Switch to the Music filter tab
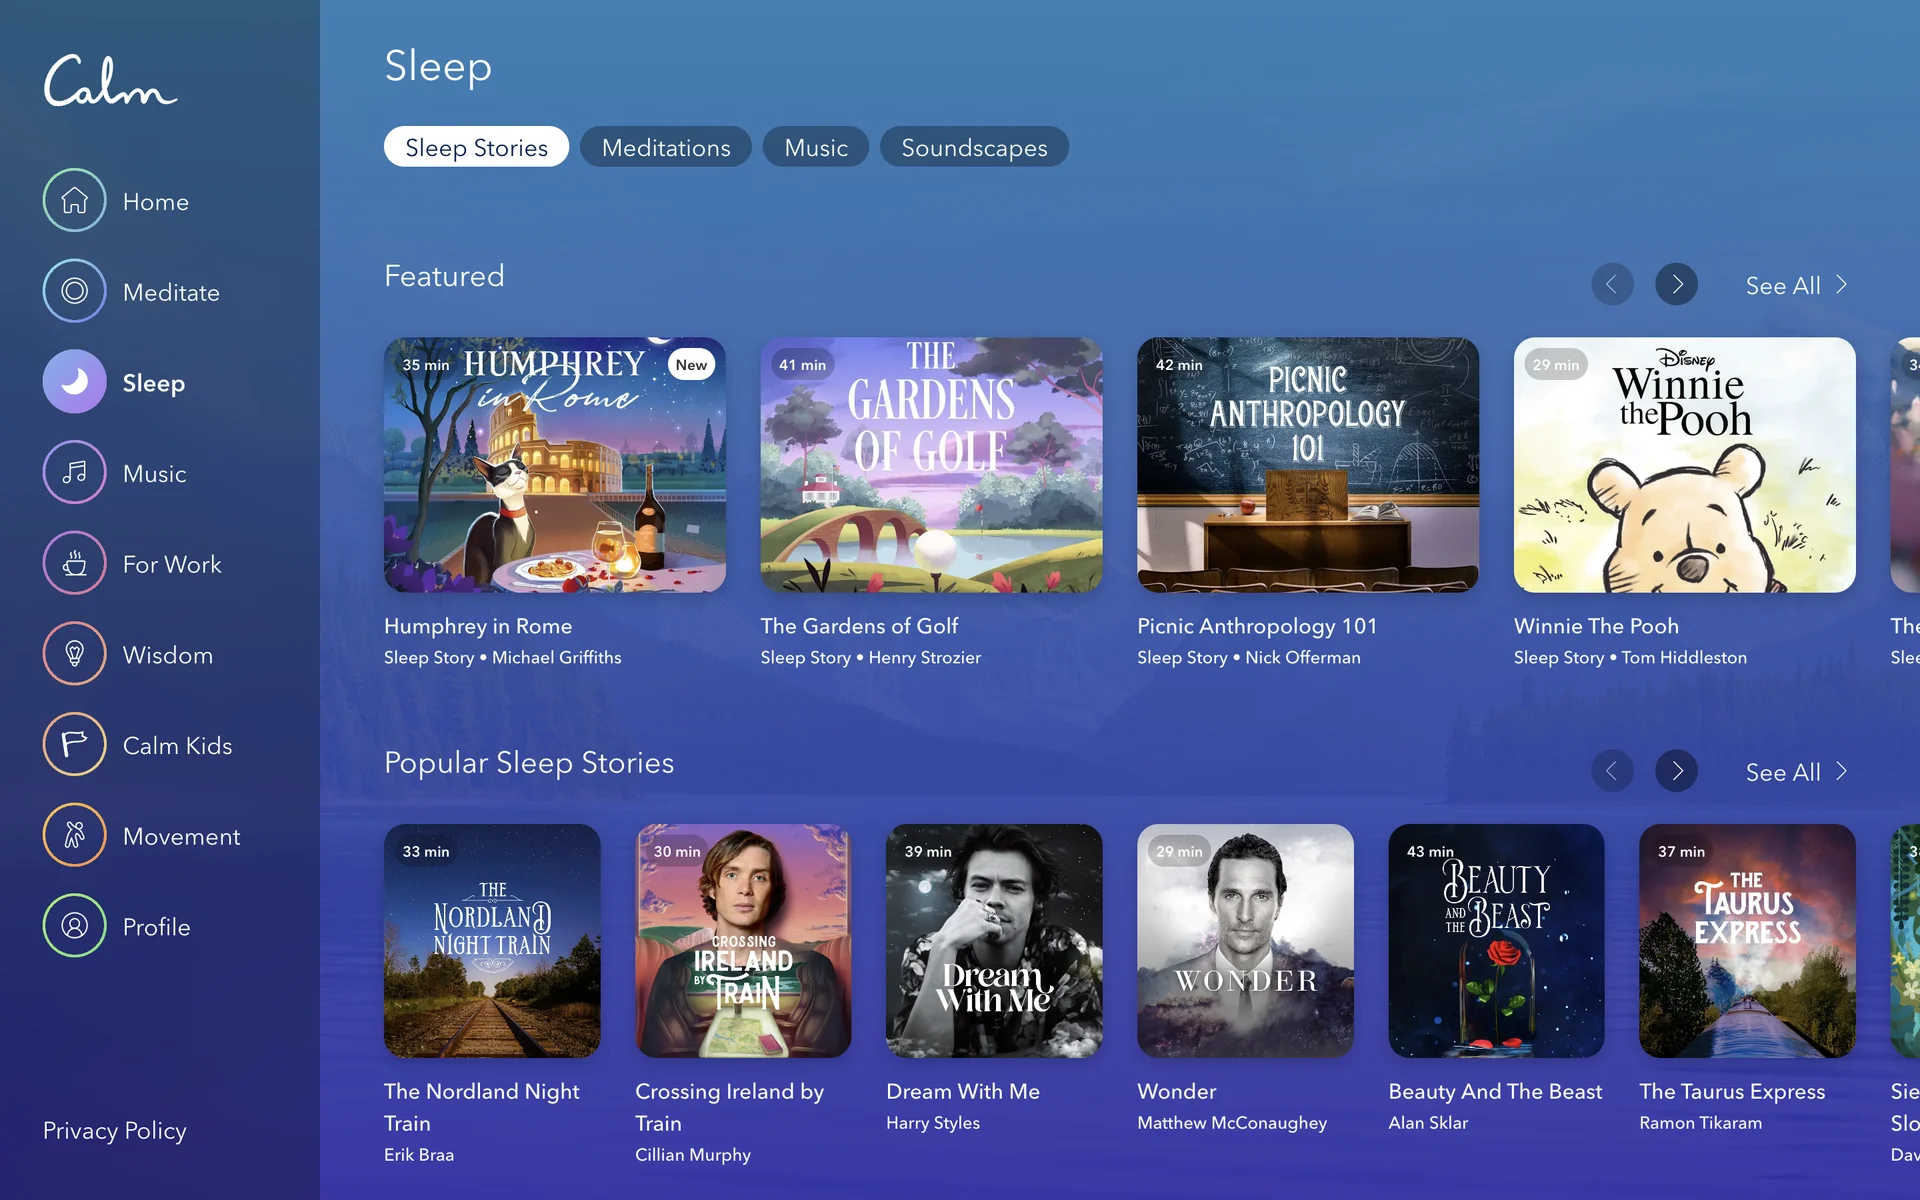 pyautogui.click(x=816, y=147)
